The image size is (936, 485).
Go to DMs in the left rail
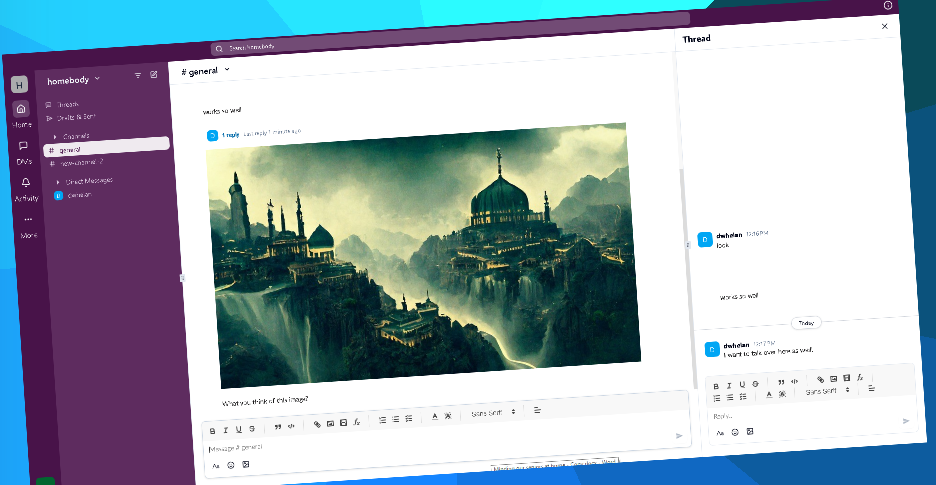coord(23,150)
